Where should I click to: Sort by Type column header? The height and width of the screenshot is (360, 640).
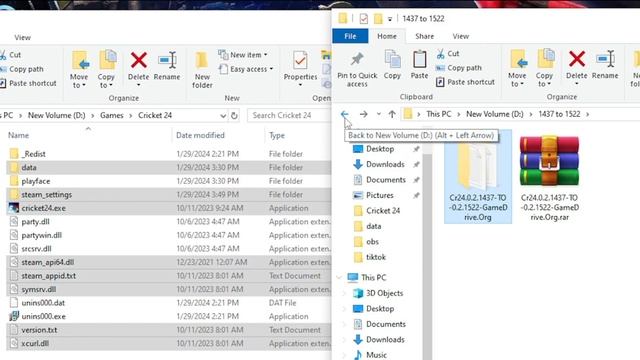pyautogui.click(x=277, y=136)
